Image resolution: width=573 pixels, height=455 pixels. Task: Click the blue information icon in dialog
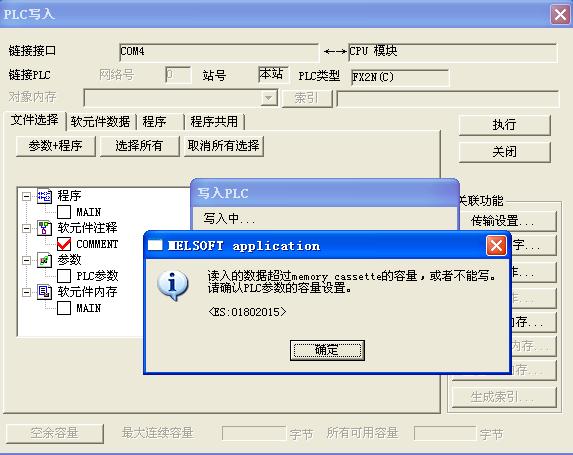coord(173,286)
